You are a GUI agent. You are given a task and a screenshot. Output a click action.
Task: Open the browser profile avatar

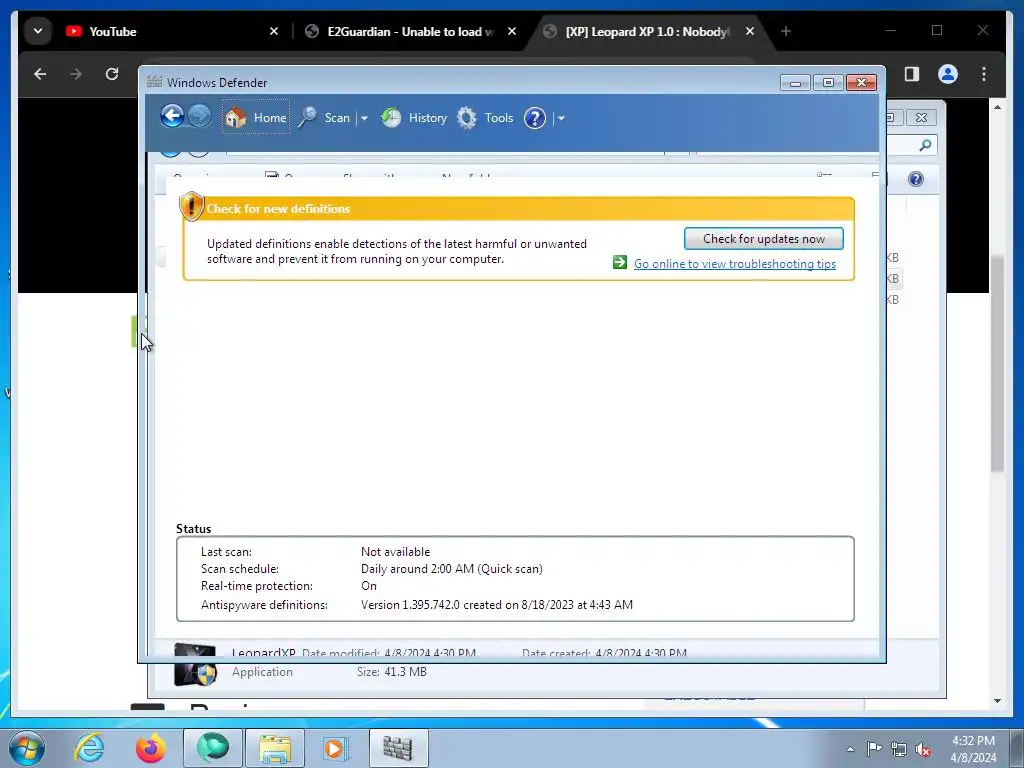point(948,74)
